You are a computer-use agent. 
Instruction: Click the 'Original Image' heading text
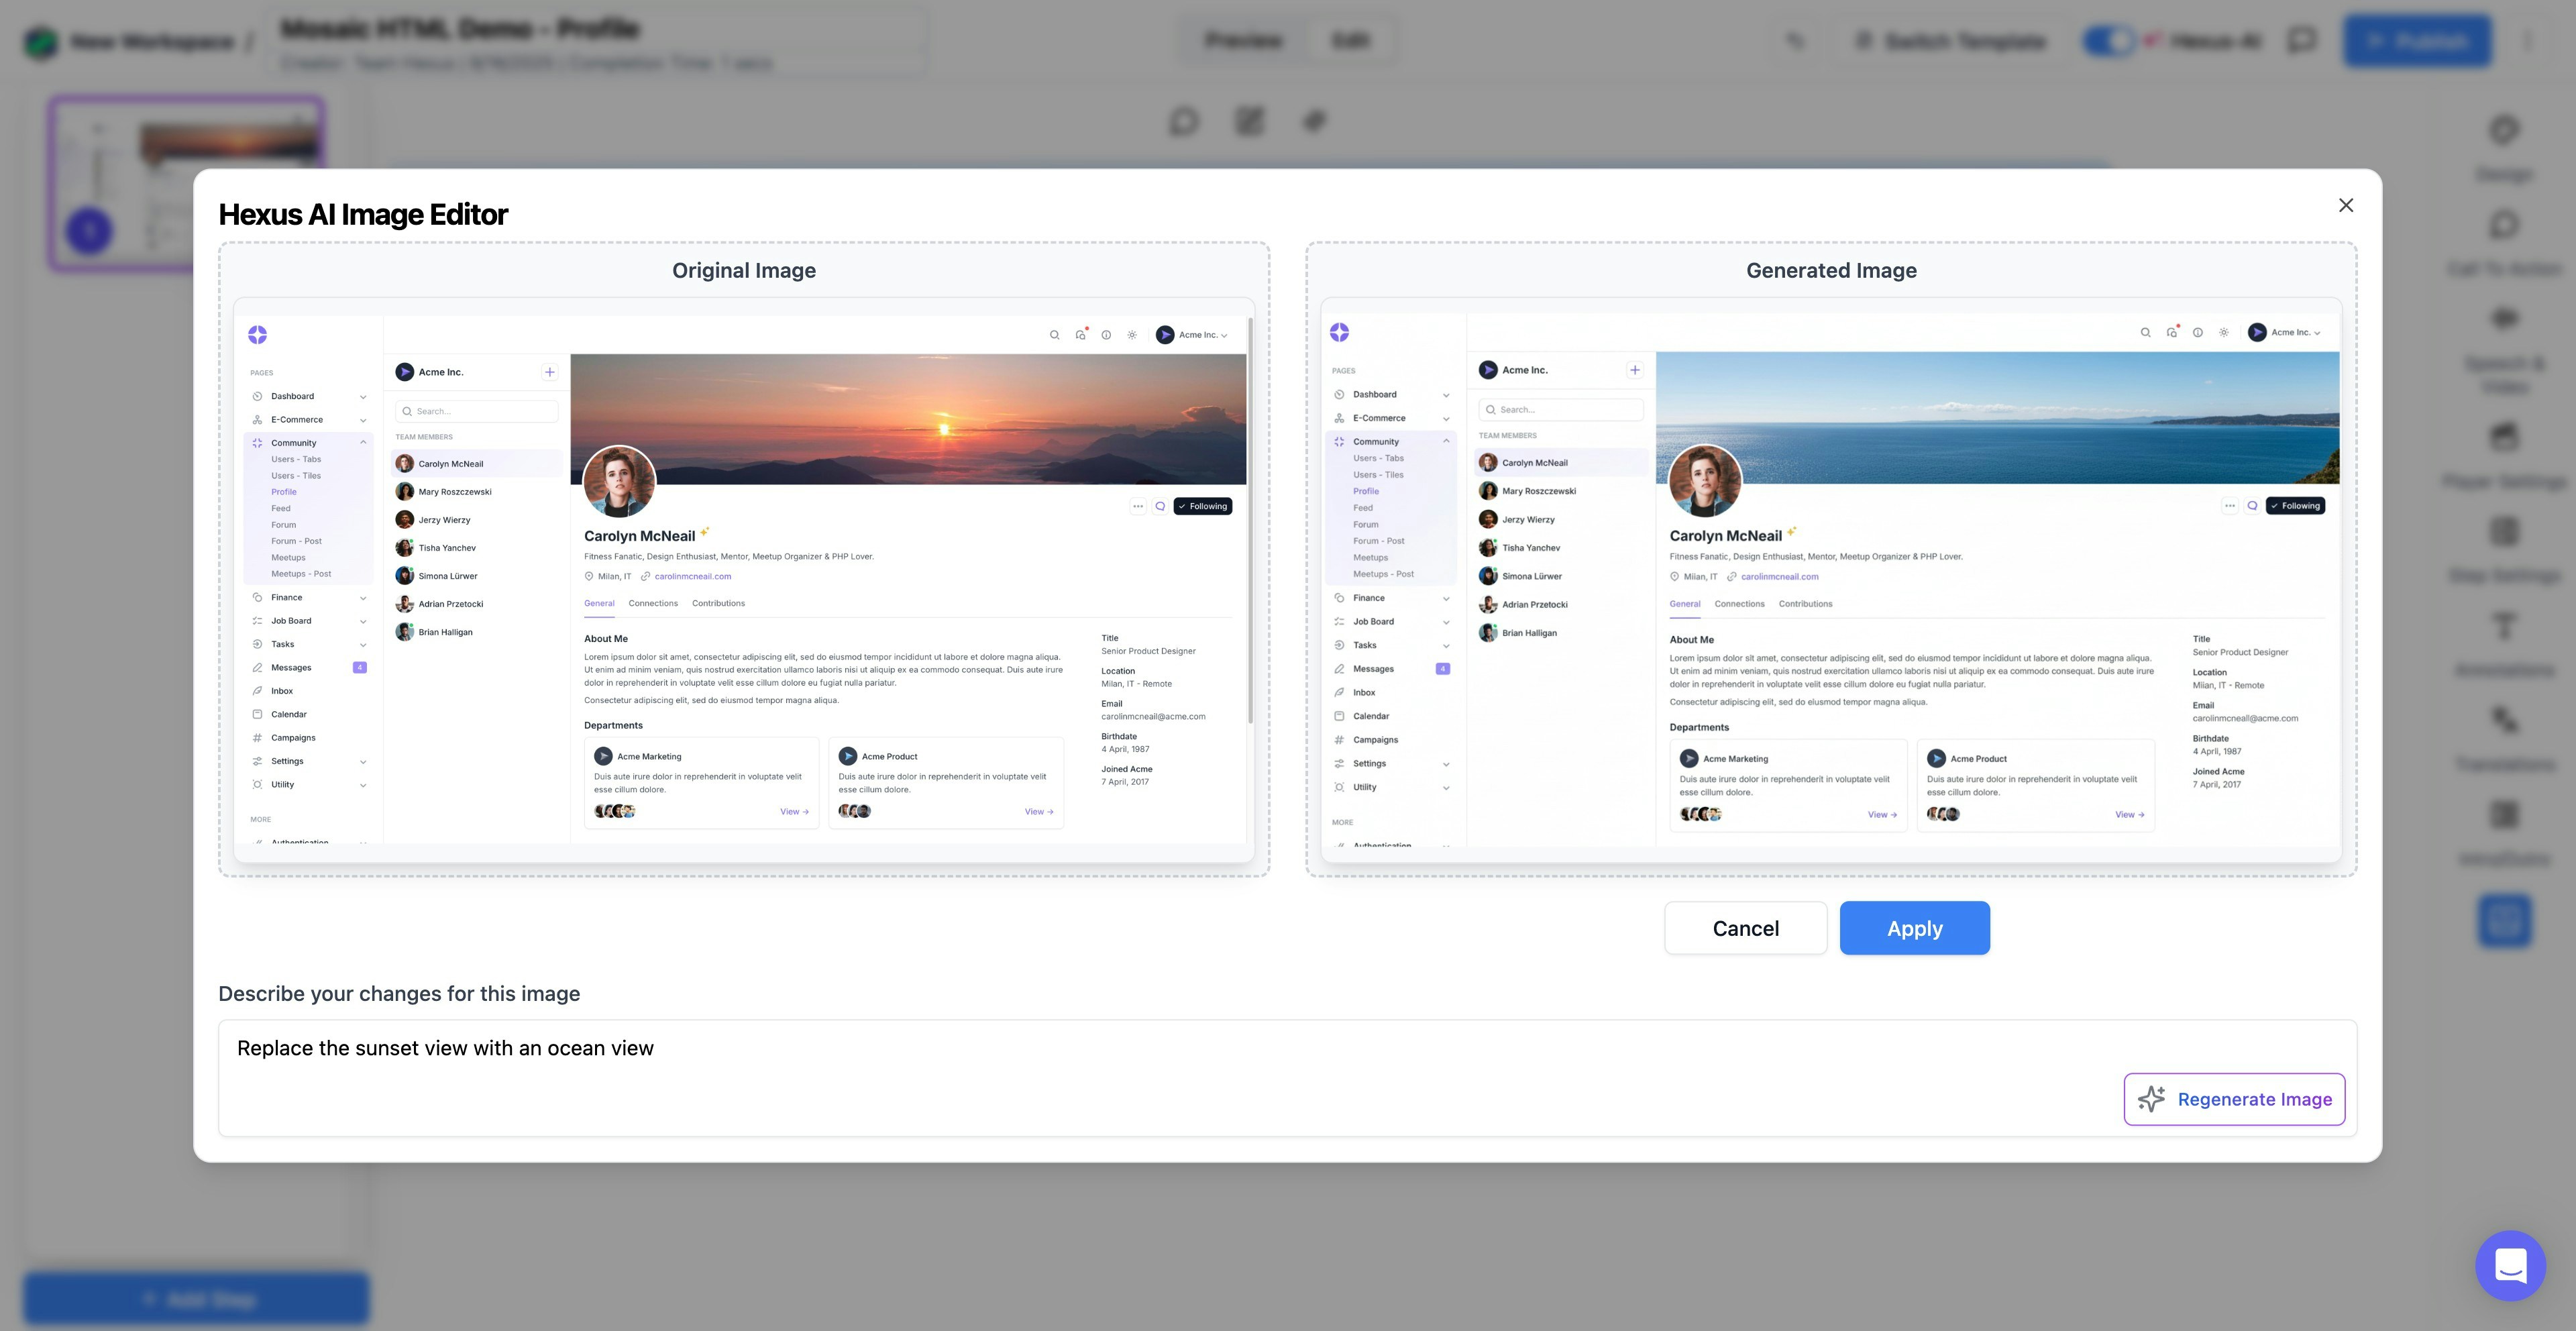(744, 270)
